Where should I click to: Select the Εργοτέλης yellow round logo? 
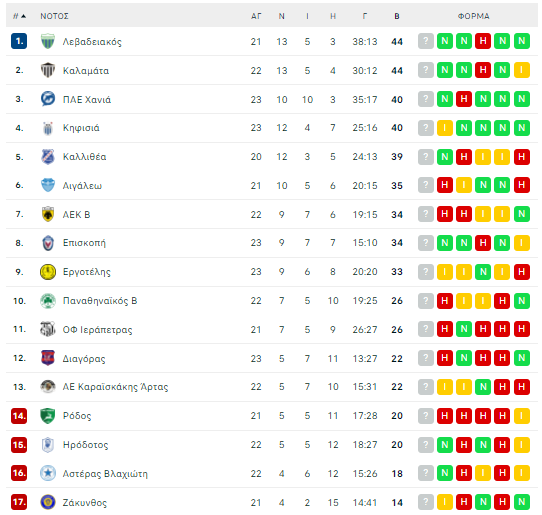[48, 272]
